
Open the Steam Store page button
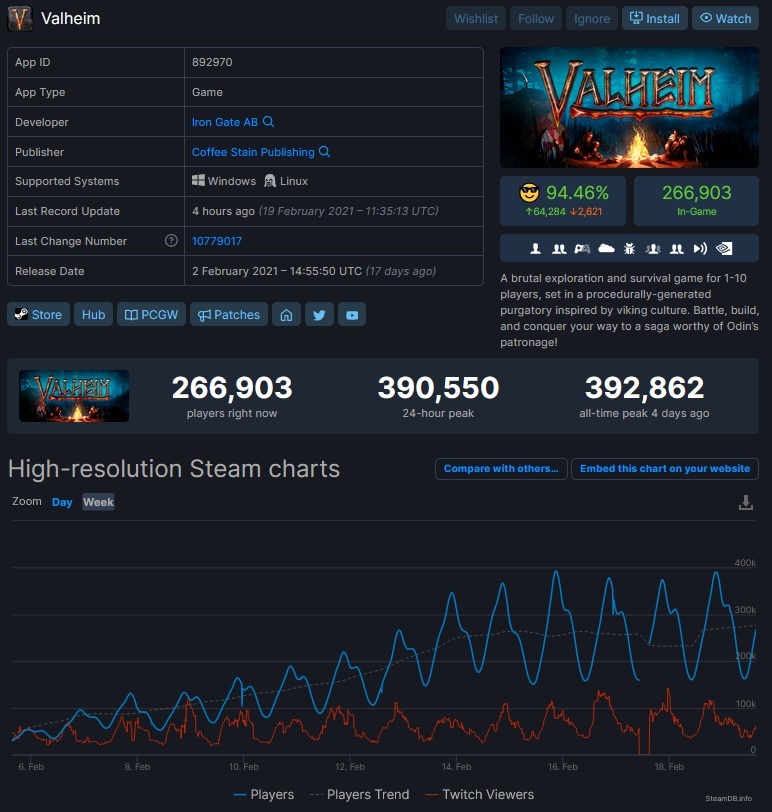pyautogui.click(x=38, y=314)
